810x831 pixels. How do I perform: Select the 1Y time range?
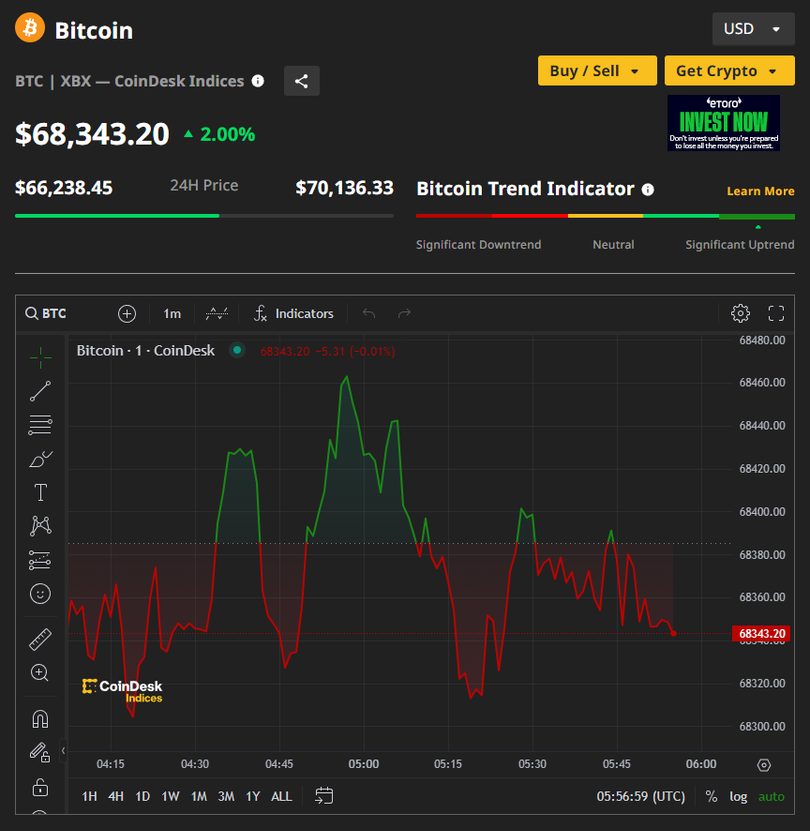tap(253, 796)
